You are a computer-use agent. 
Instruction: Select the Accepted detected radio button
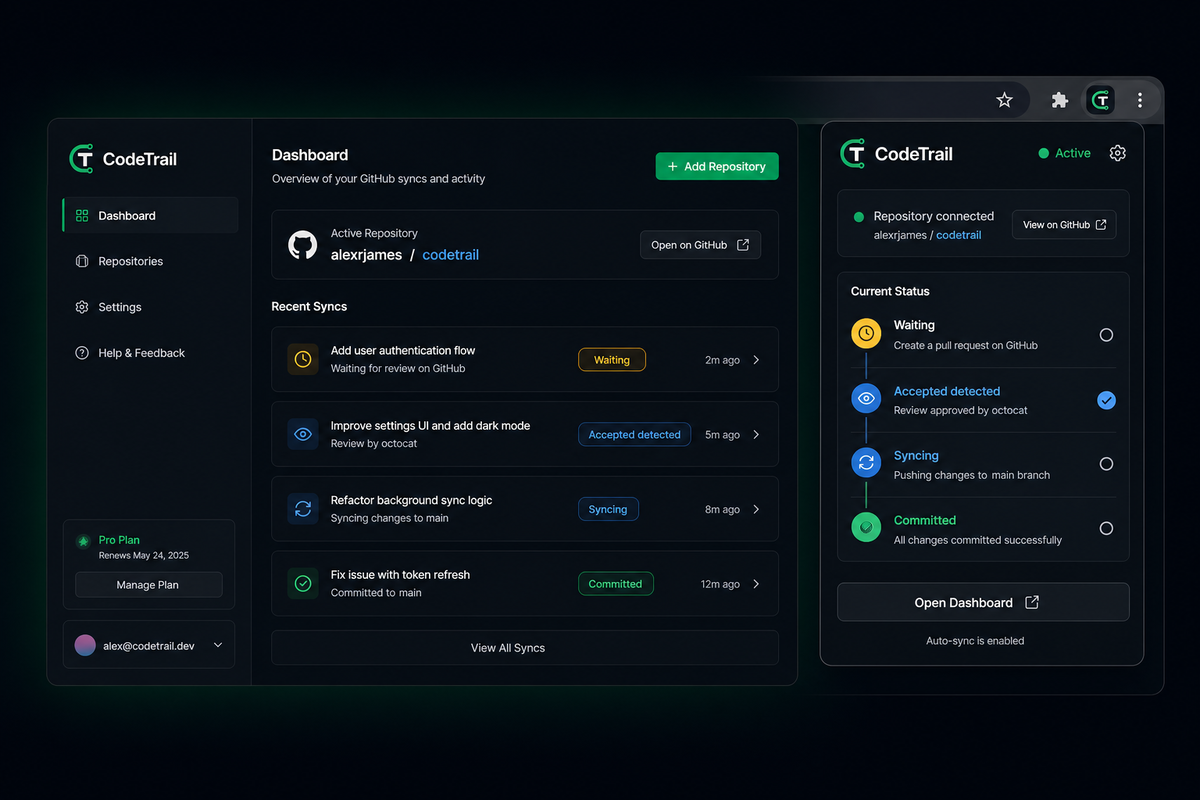coord(1106,400)
